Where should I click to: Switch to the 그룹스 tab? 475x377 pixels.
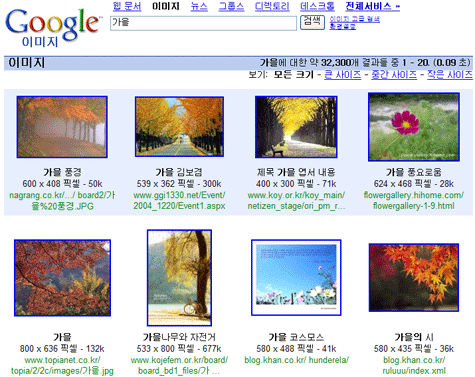click(x=231, y=6)
